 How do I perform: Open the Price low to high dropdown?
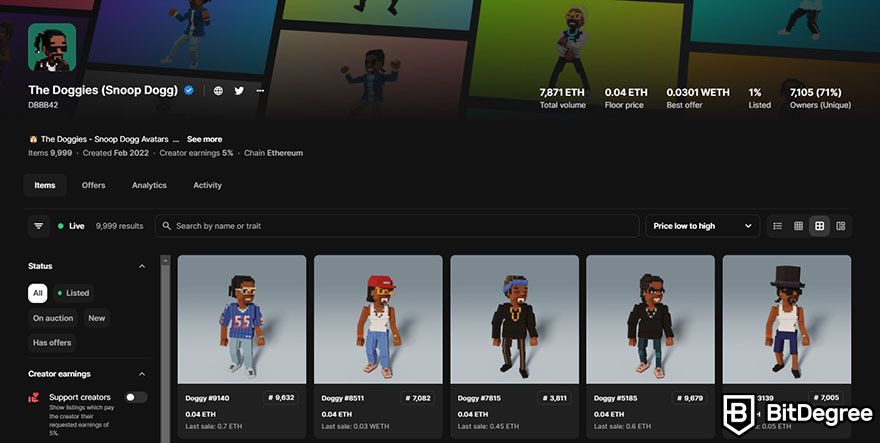(703, 226)
